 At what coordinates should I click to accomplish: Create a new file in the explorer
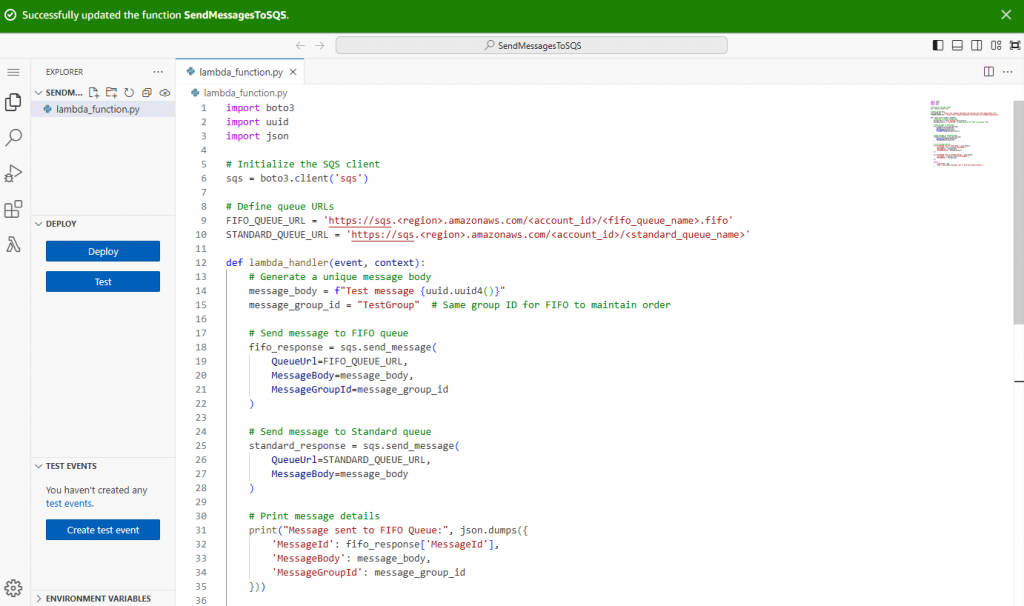click(x=94, y=93)
